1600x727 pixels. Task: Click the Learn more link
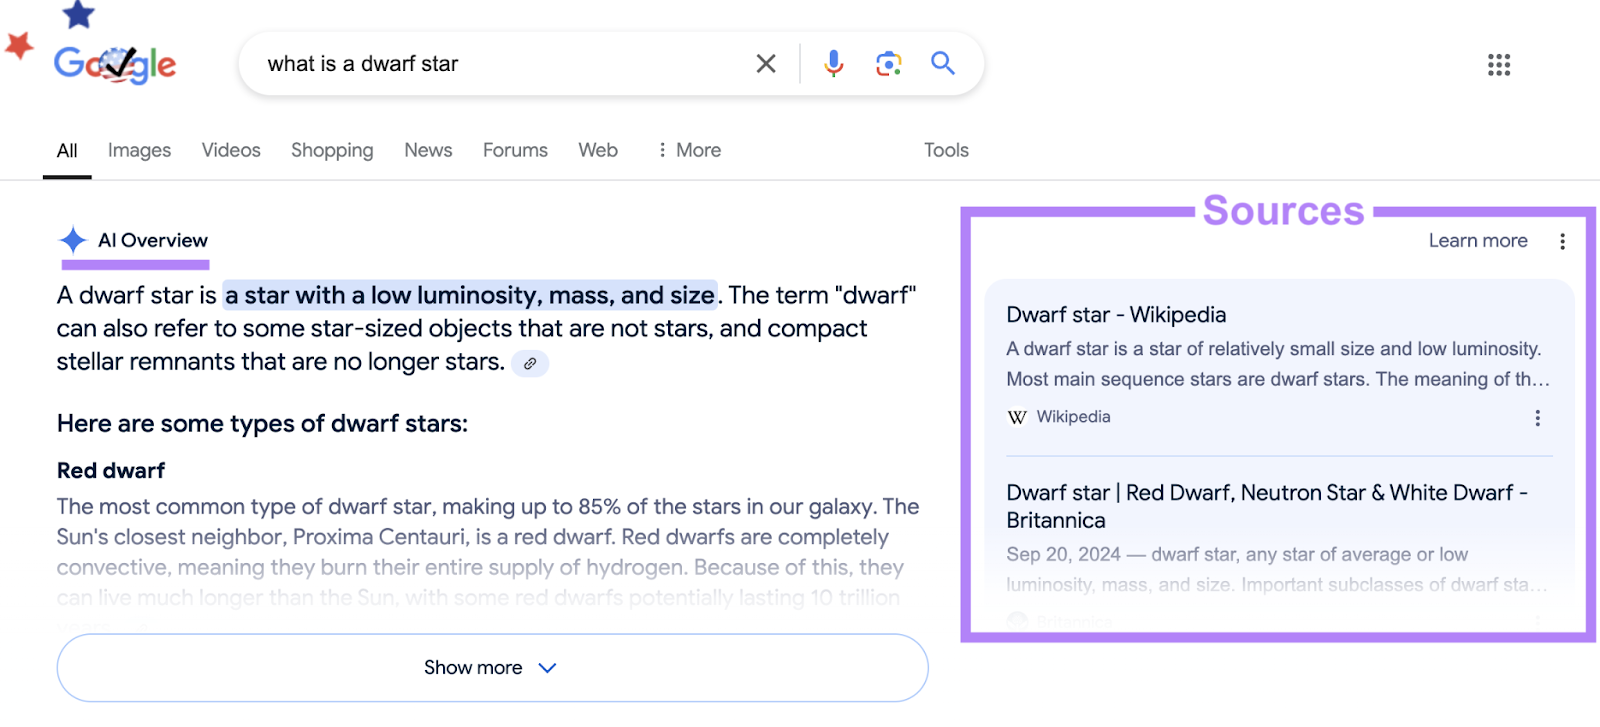tap(1477, 240)
